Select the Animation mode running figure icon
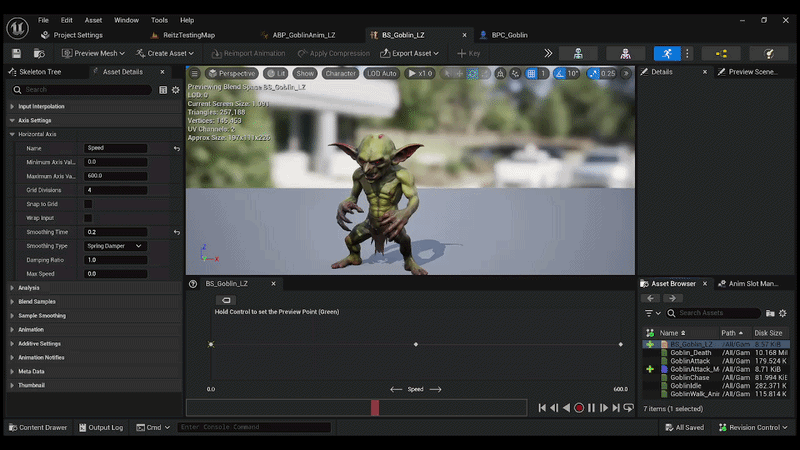Screen dimensions: 800x450 pos(667,53)
